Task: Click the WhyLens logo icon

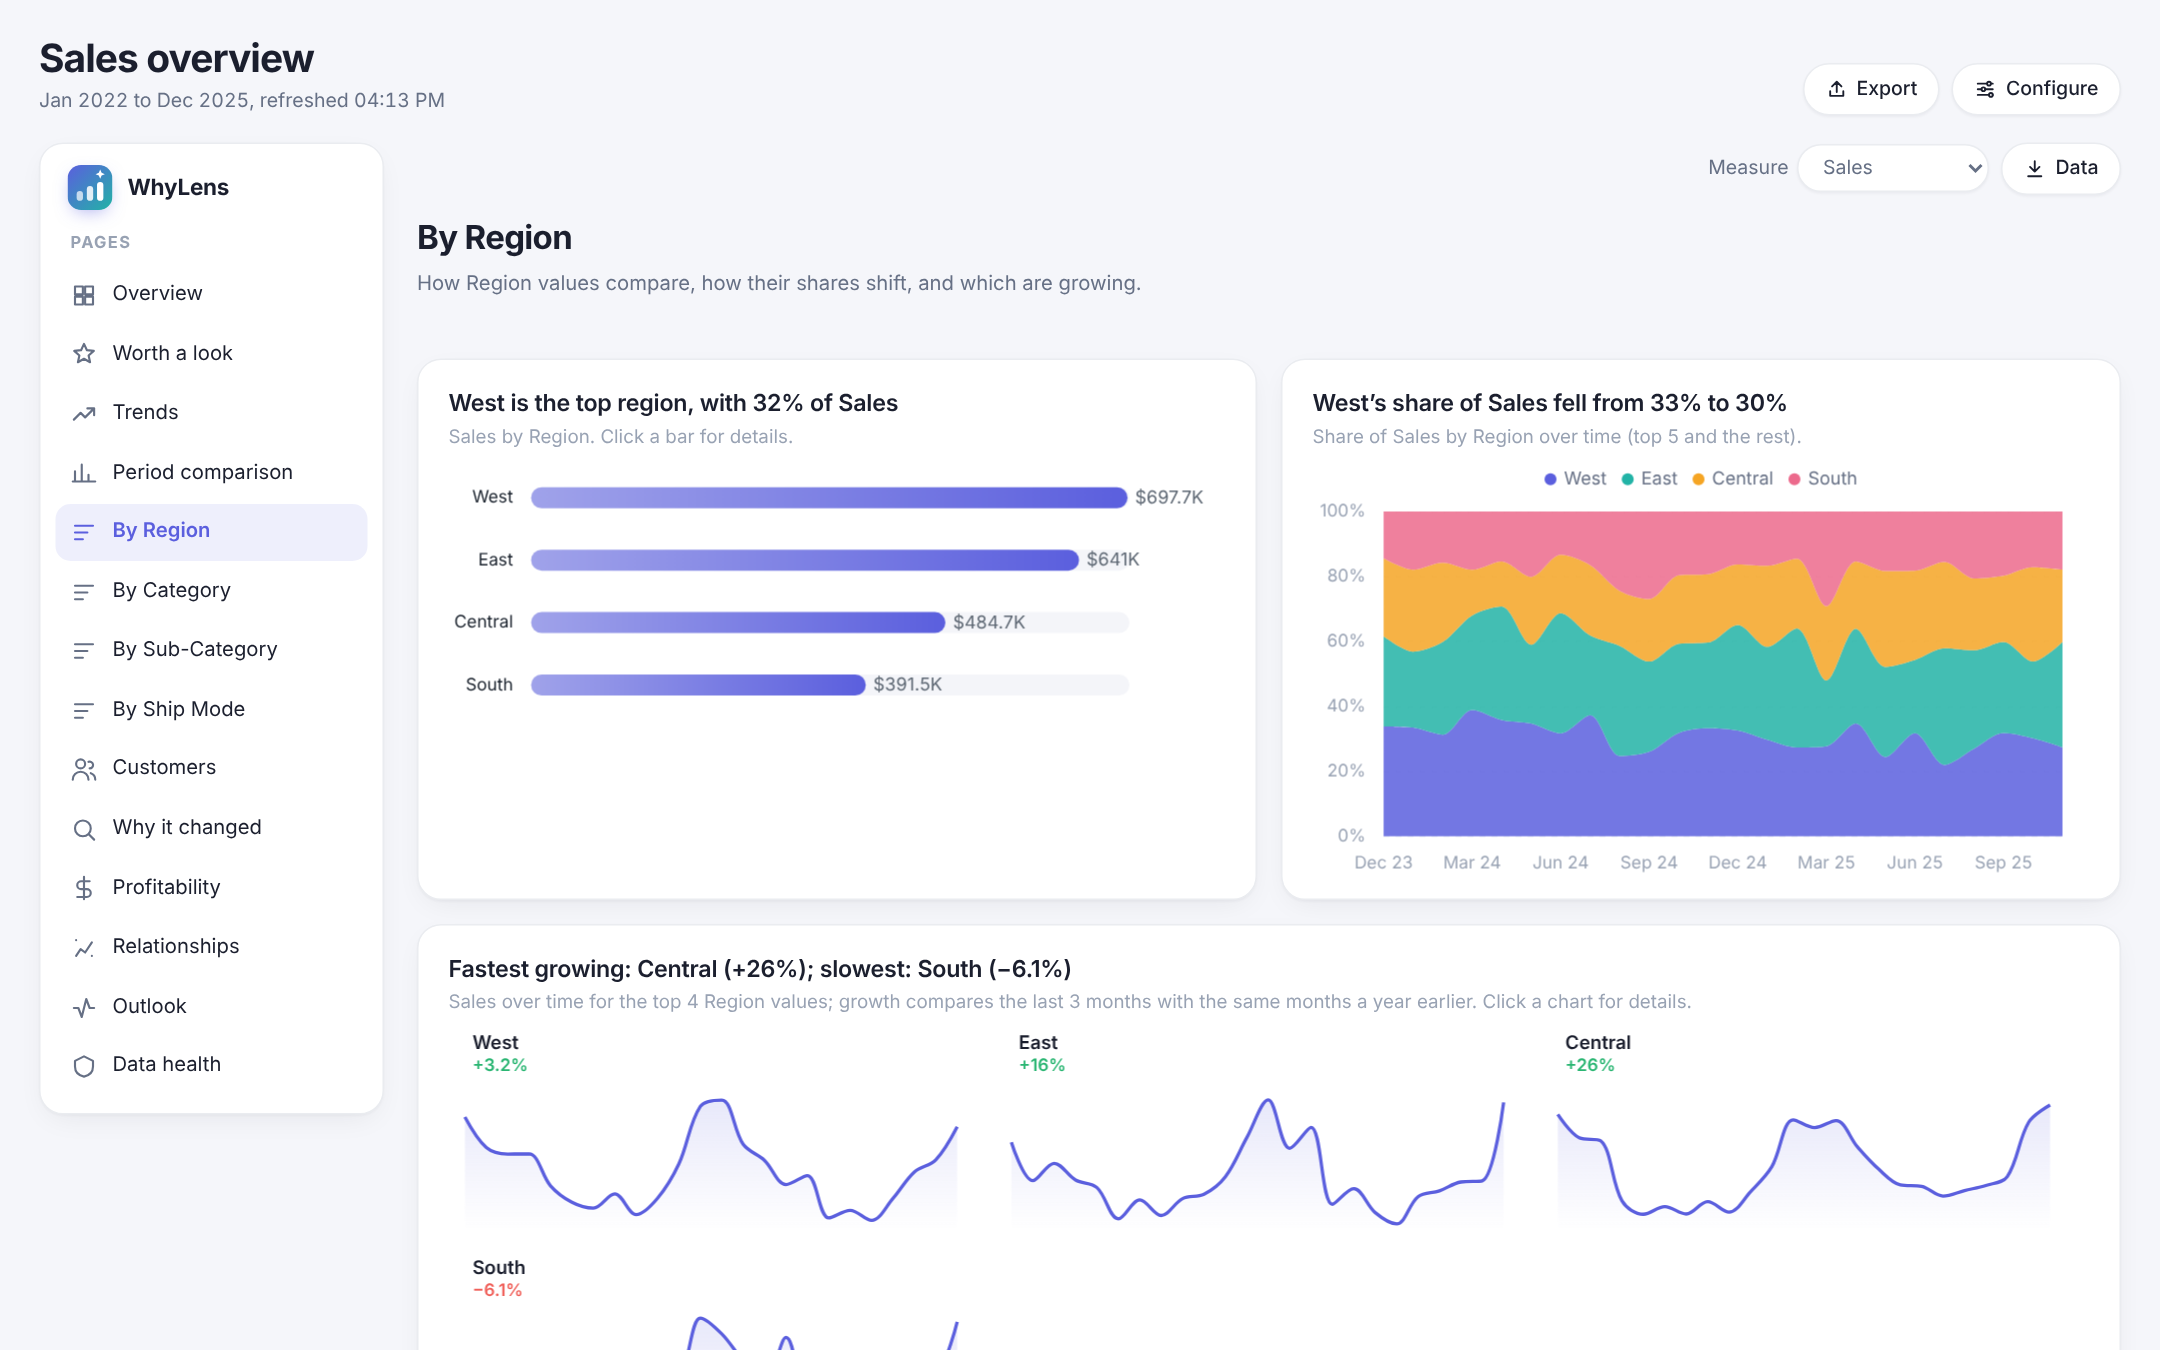Action: (x=90, y=187)
